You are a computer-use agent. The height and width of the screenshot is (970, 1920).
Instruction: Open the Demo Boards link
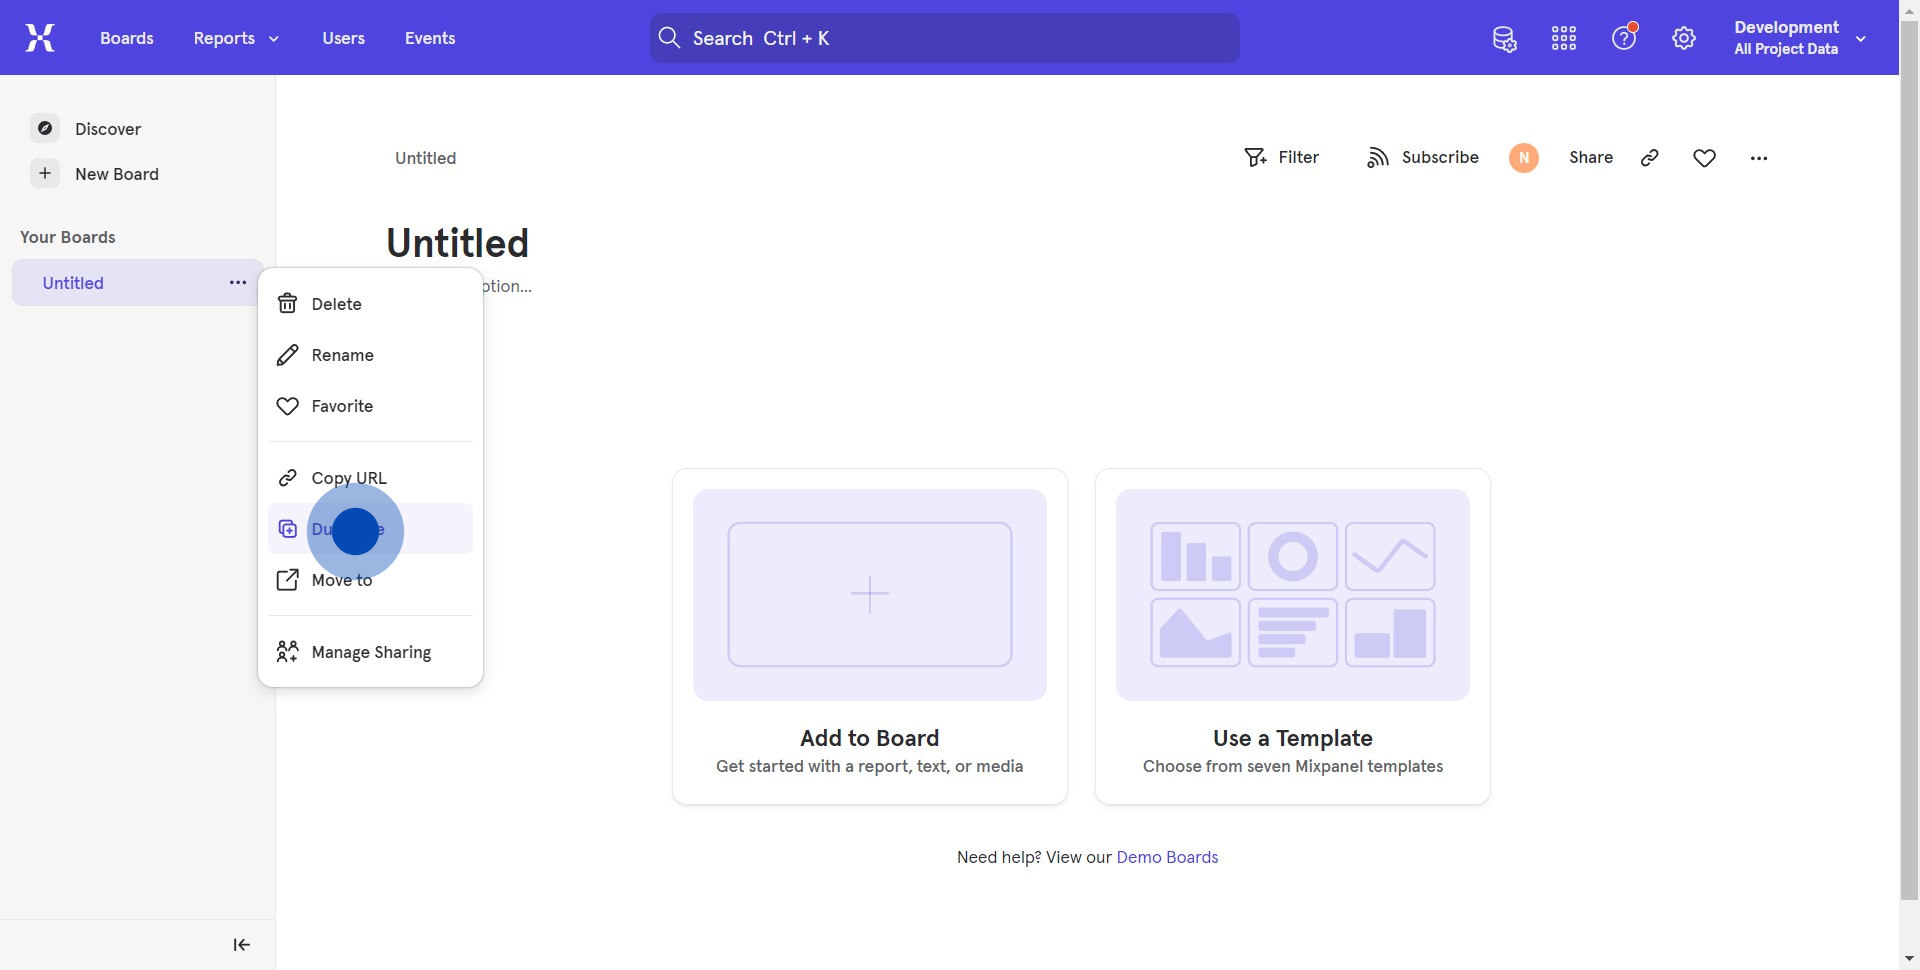click(x=1167, y=857)
